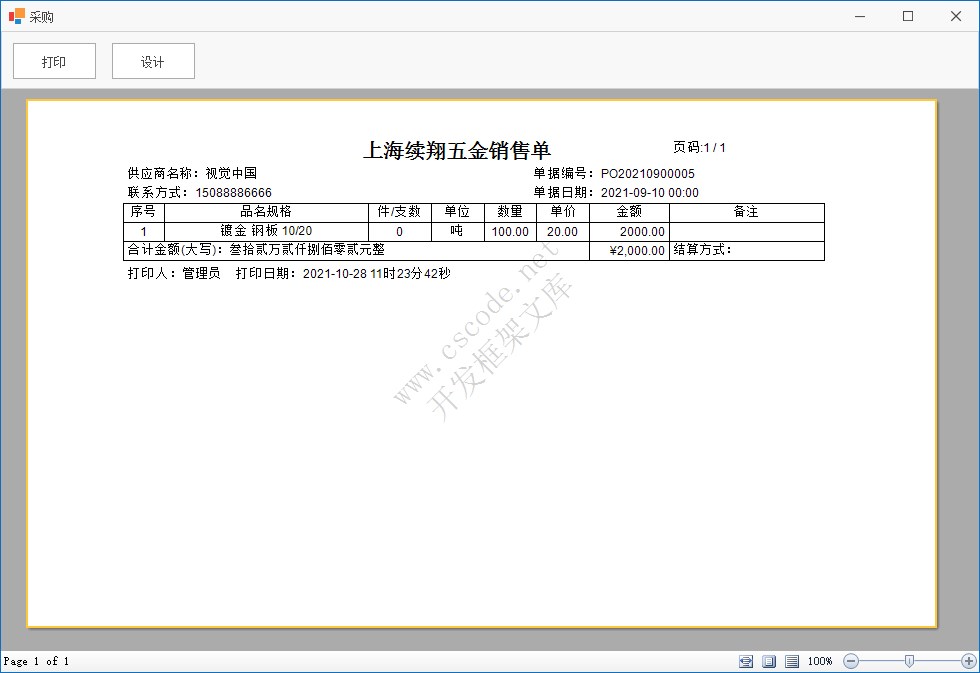Click the 单位 column header

point(458,212)
